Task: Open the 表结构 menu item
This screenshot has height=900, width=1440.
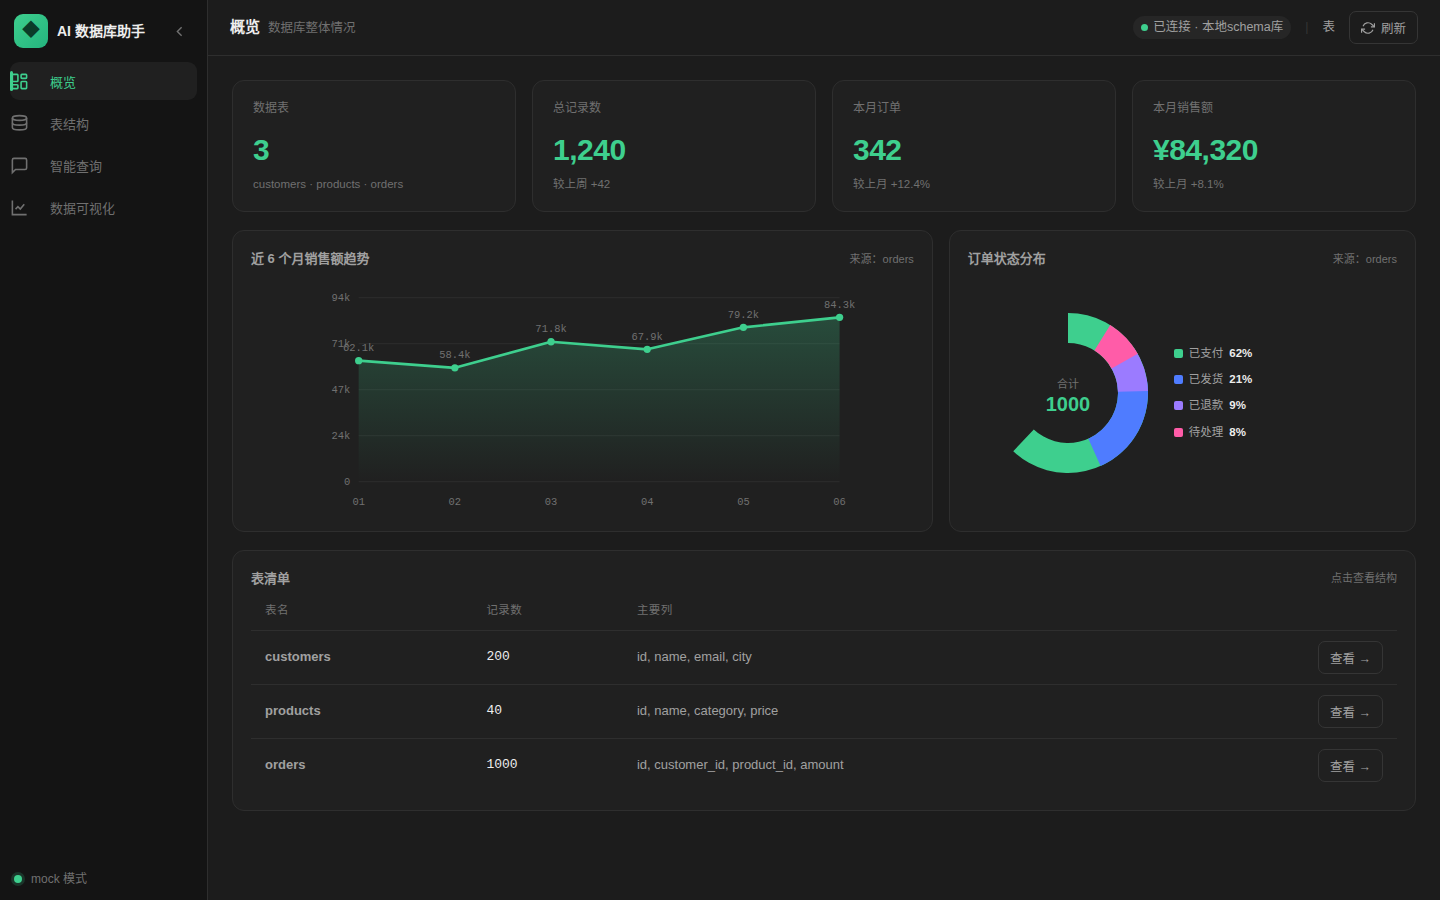Action: point(103,124)
